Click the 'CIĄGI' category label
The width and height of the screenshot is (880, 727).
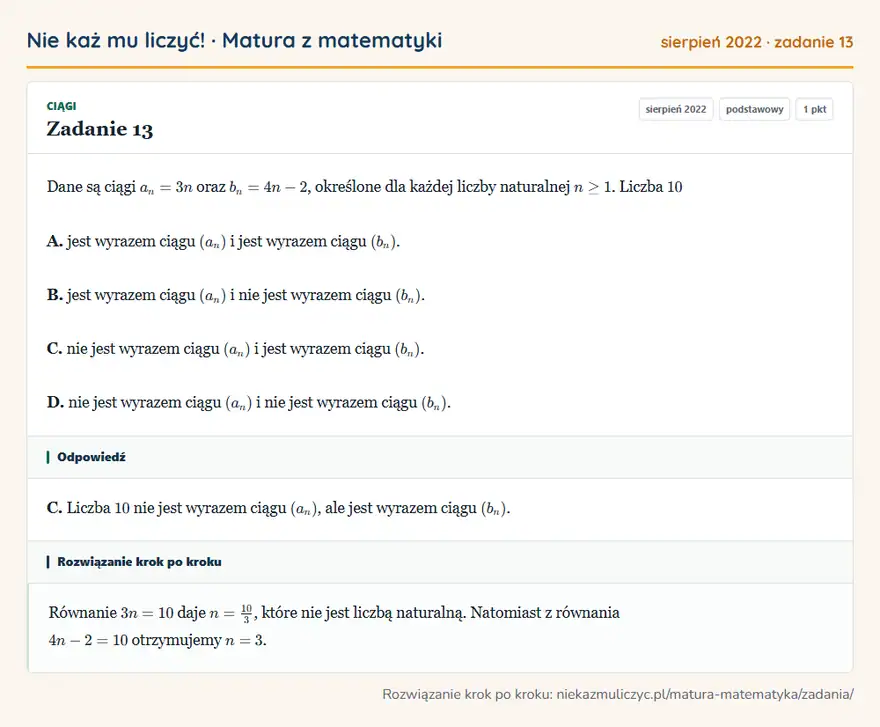[x=61, y=106]
